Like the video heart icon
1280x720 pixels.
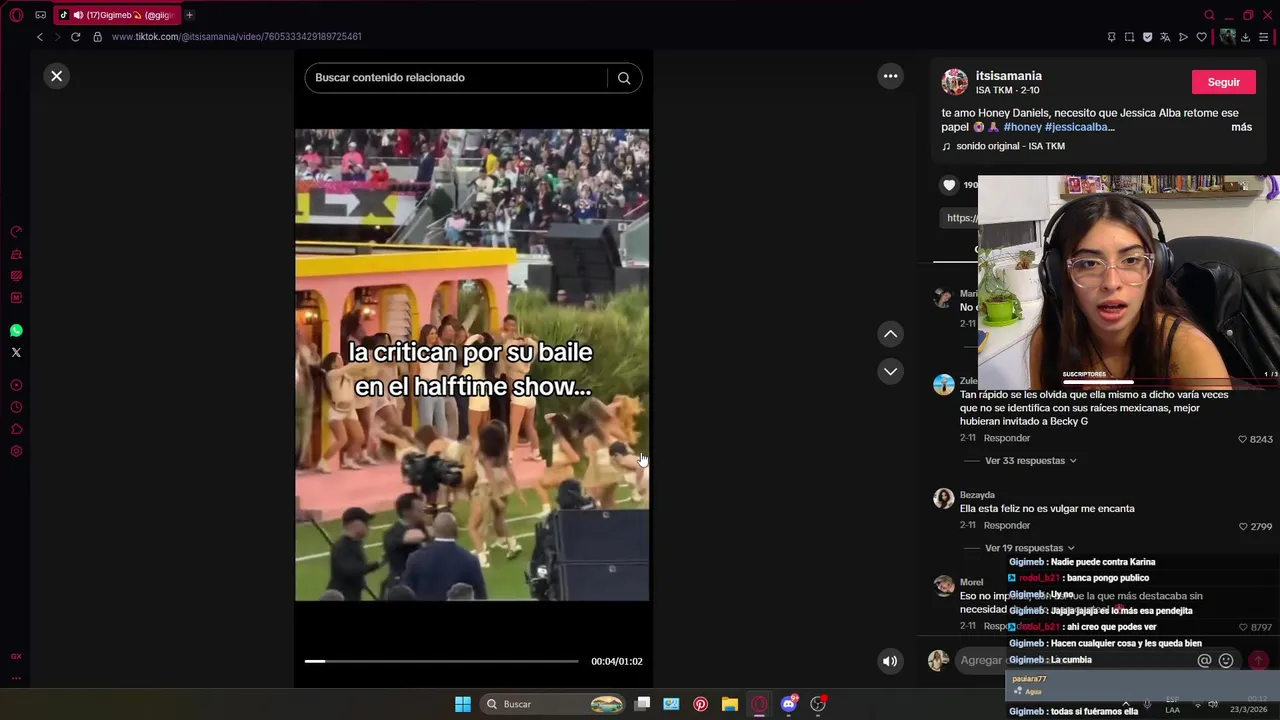pos(949,185)
